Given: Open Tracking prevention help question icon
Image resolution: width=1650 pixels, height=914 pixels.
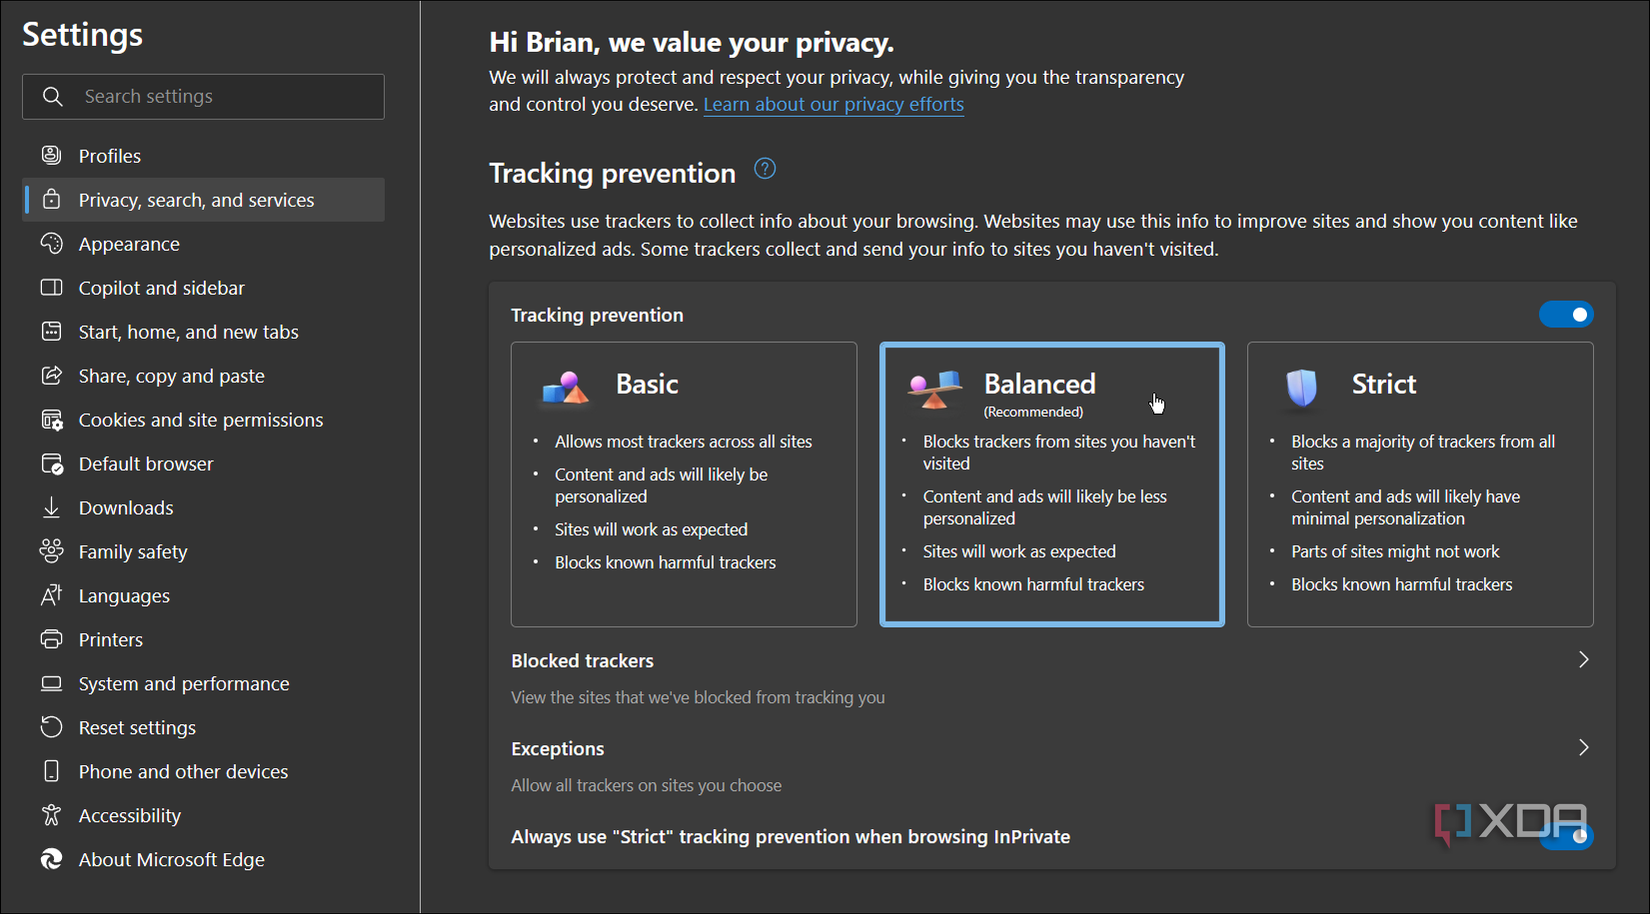Looking at the screenshot, I should click(765, 169).
